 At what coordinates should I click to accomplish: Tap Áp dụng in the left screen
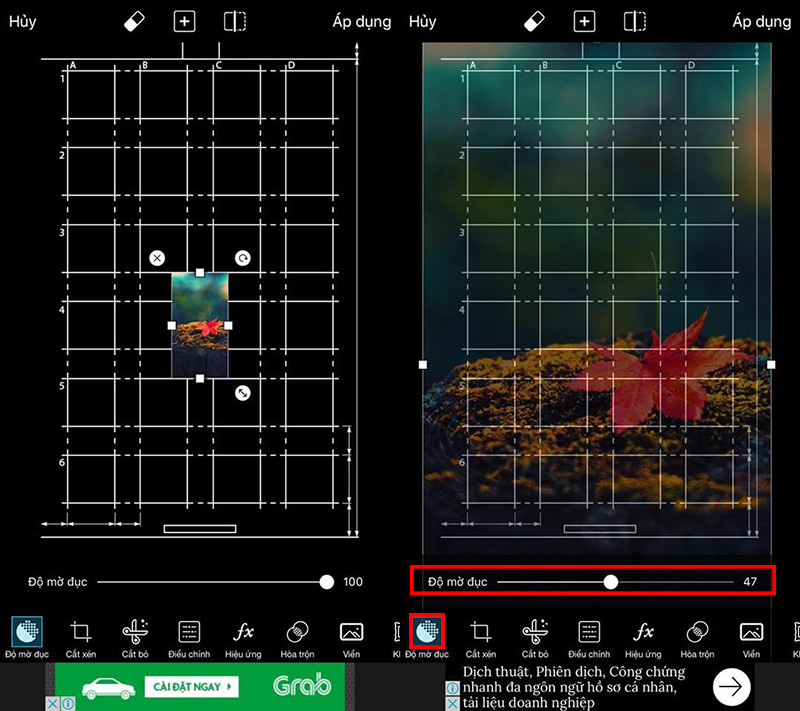point(362,22)
